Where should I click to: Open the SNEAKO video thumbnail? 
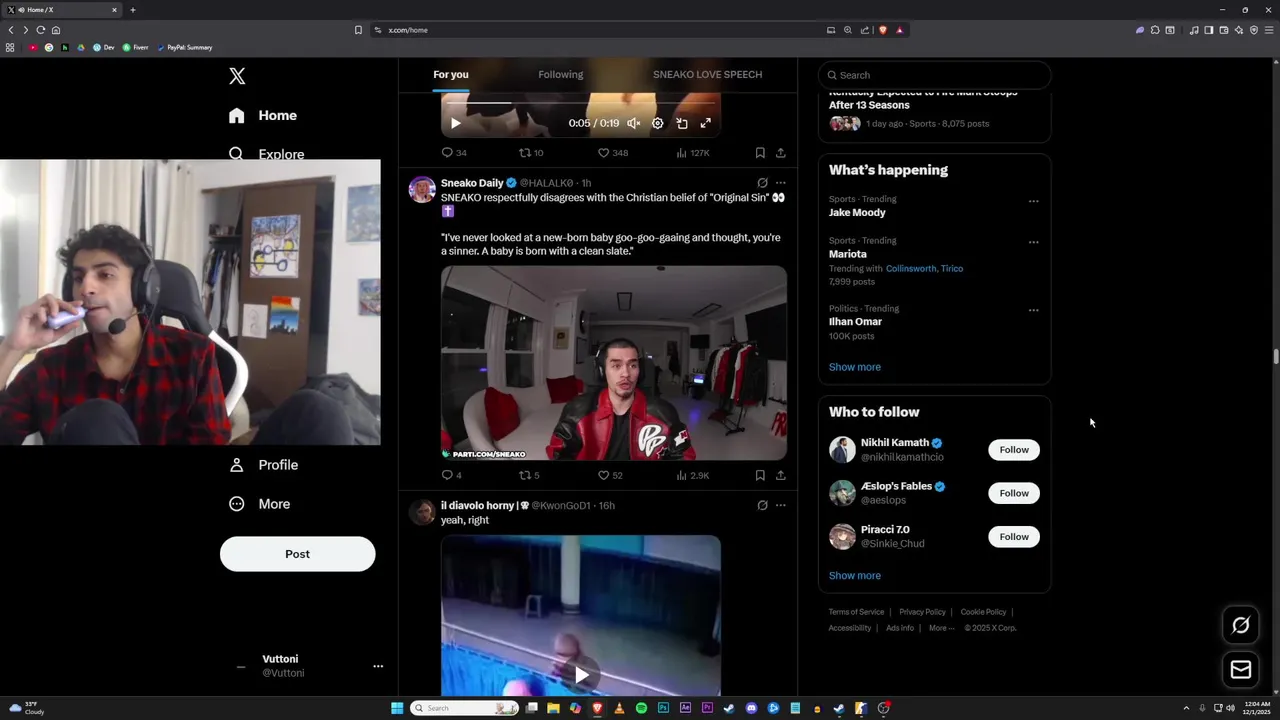614,363
